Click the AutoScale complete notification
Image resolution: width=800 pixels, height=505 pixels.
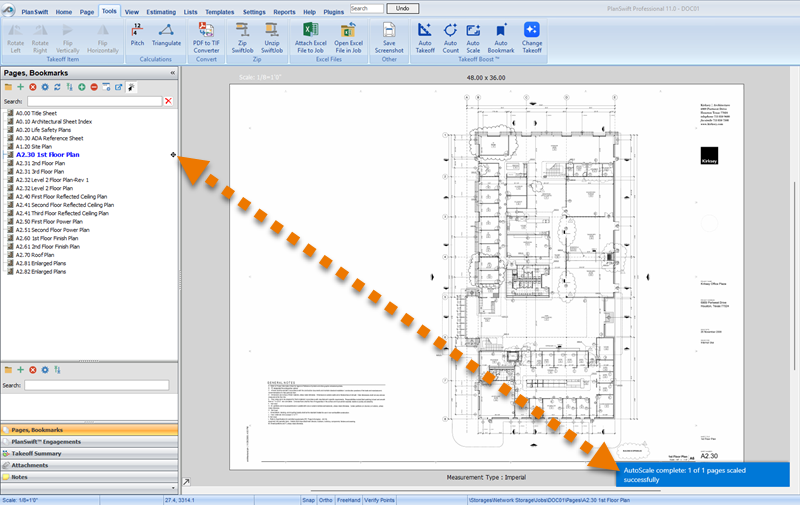[x=703, y=475]
